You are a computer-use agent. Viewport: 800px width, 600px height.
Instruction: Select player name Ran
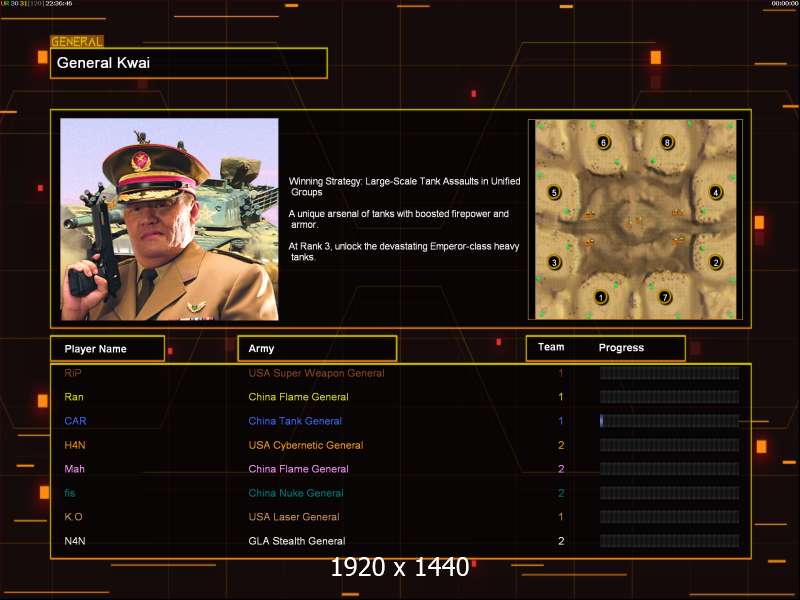click(74, 397)
